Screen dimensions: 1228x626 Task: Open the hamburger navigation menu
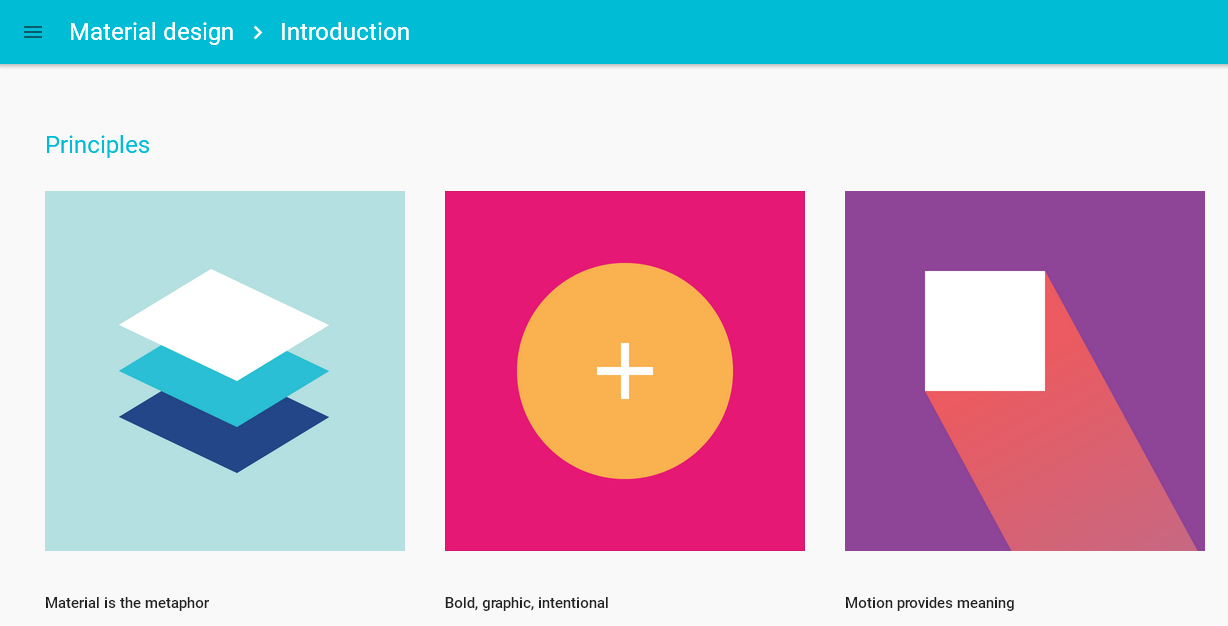pos(33,32)
